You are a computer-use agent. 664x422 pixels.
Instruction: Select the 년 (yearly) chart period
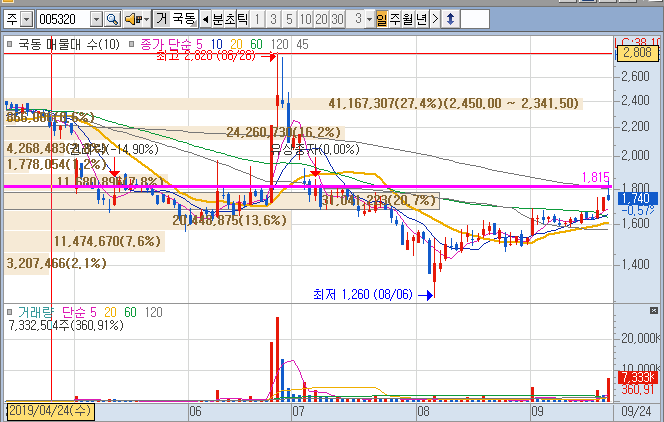pyautogui.click(x=421, y=19)
